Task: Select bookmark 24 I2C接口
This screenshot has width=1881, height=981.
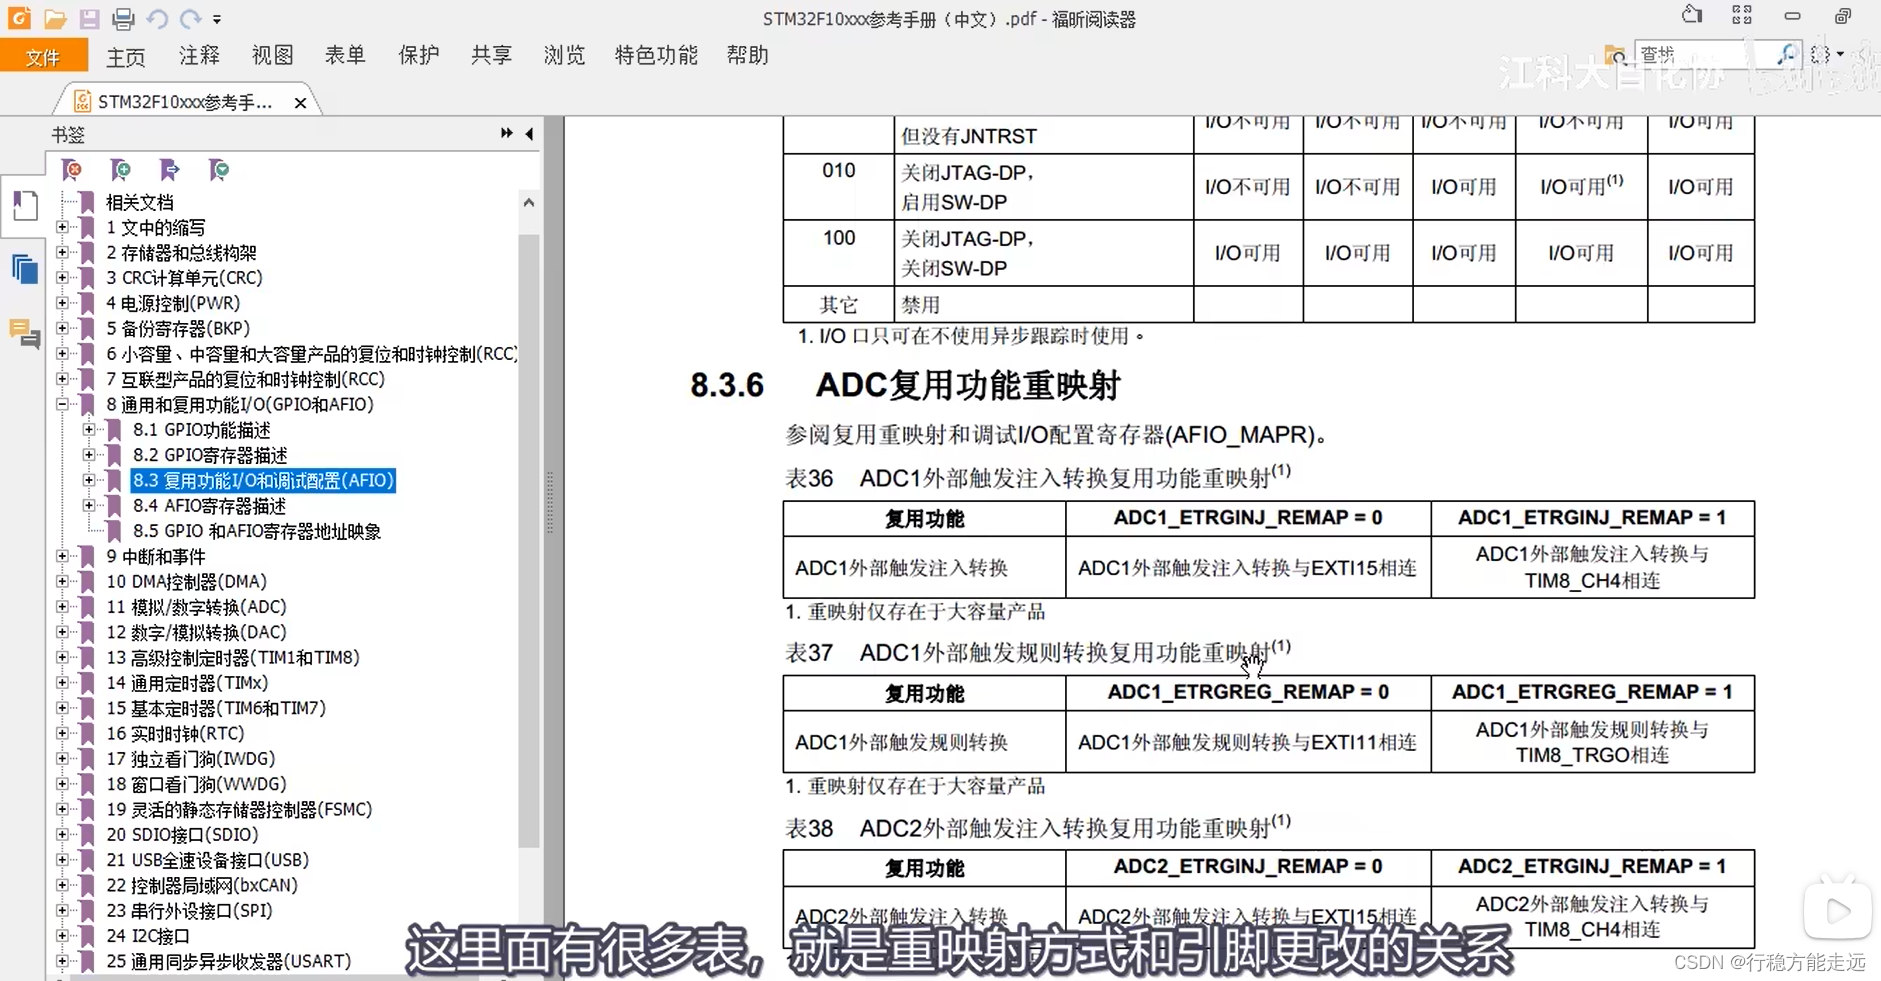Action: 148,936
